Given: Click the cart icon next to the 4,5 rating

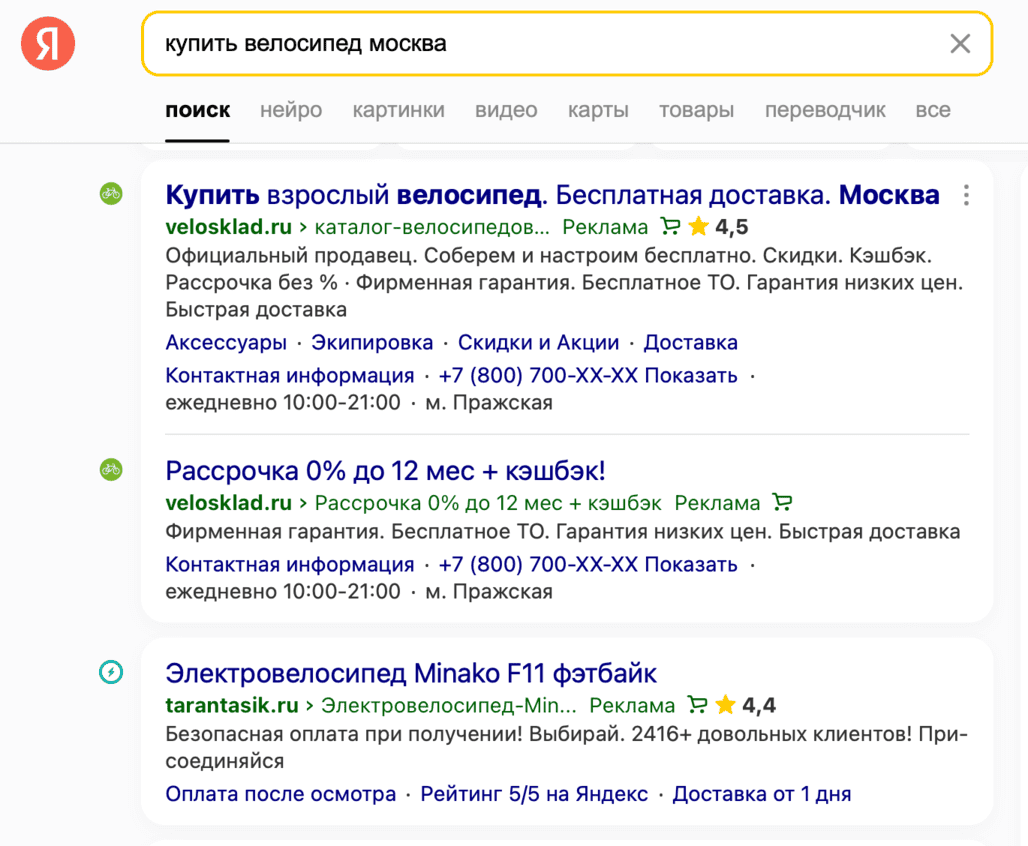Looking at the screenshot, I should (670, 226).
